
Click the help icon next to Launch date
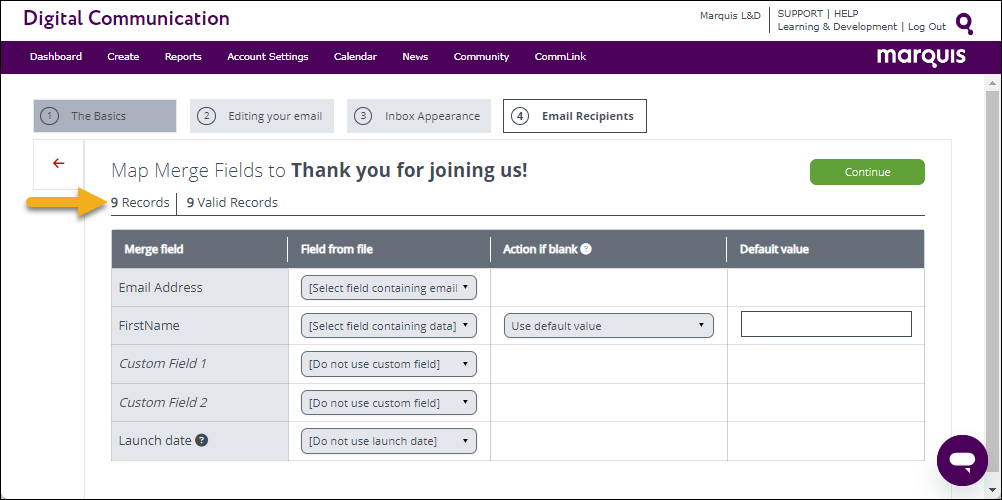point(201,441)
